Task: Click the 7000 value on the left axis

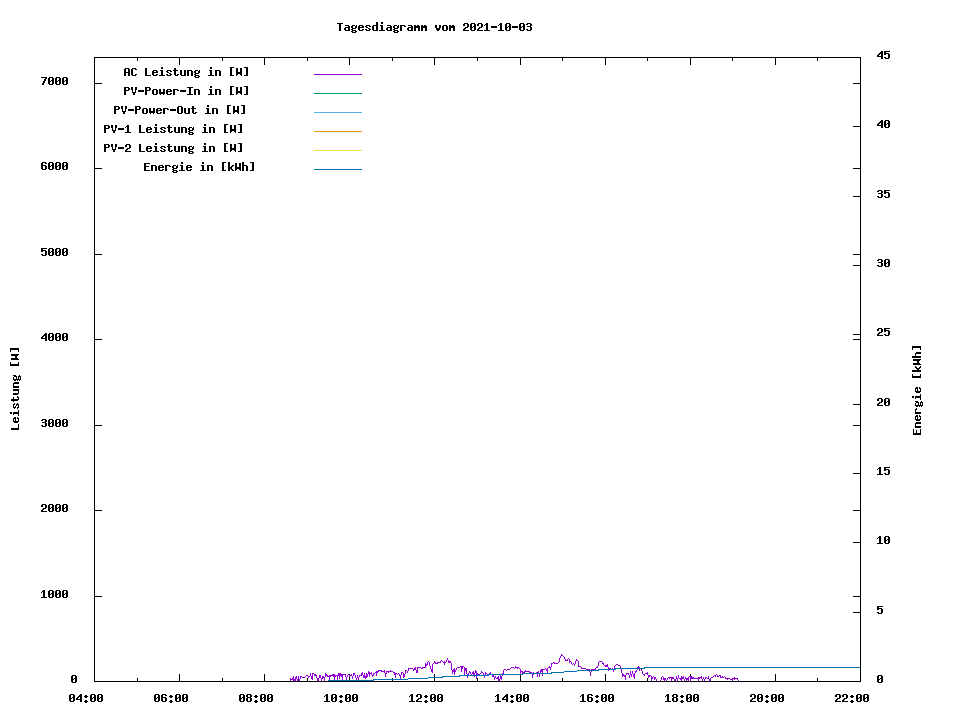Action: tap(53, 81)
